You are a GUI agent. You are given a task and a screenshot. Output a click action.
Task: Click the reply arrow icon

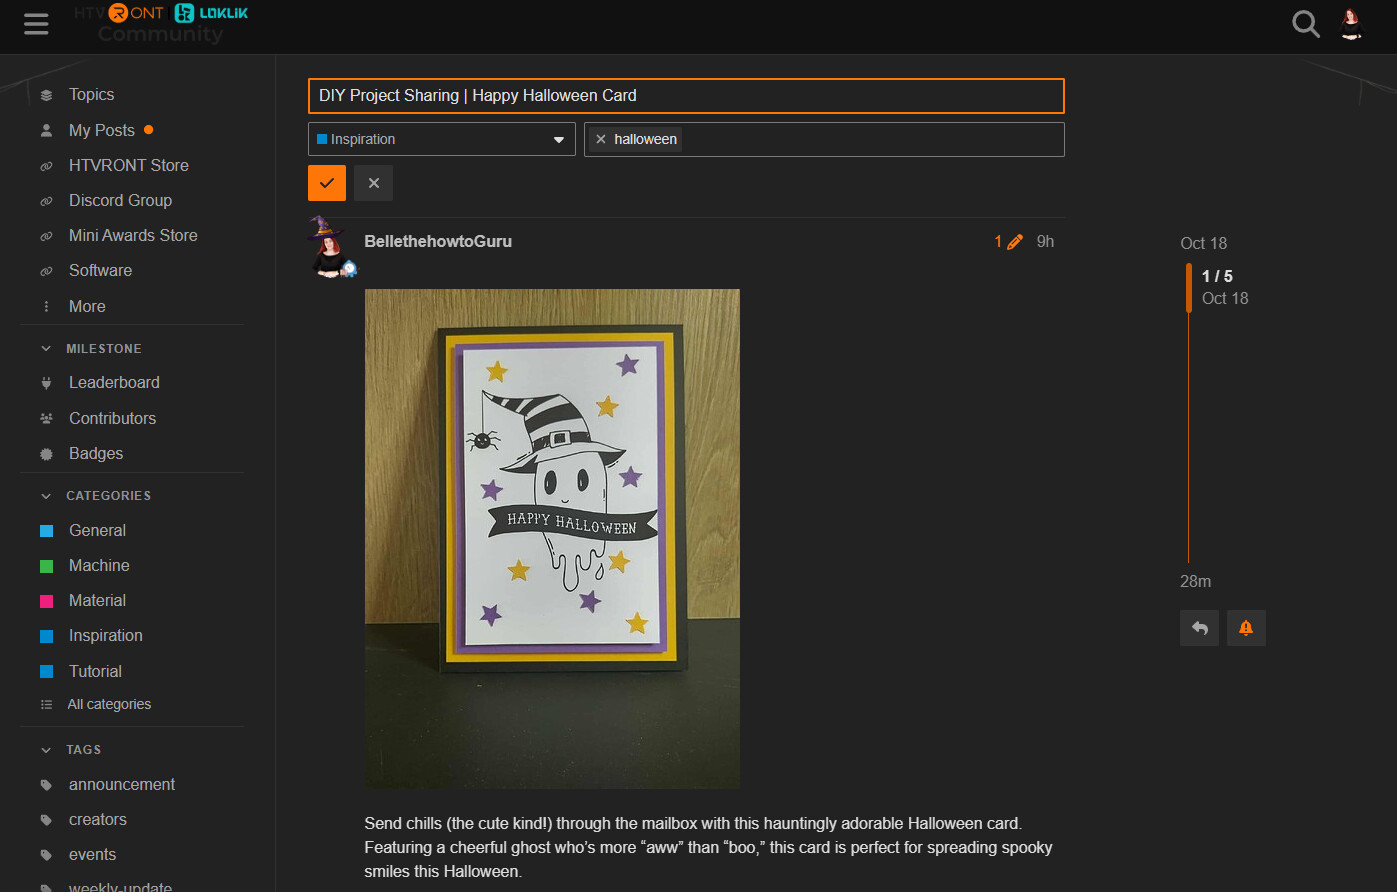[x=1199, y=628]
